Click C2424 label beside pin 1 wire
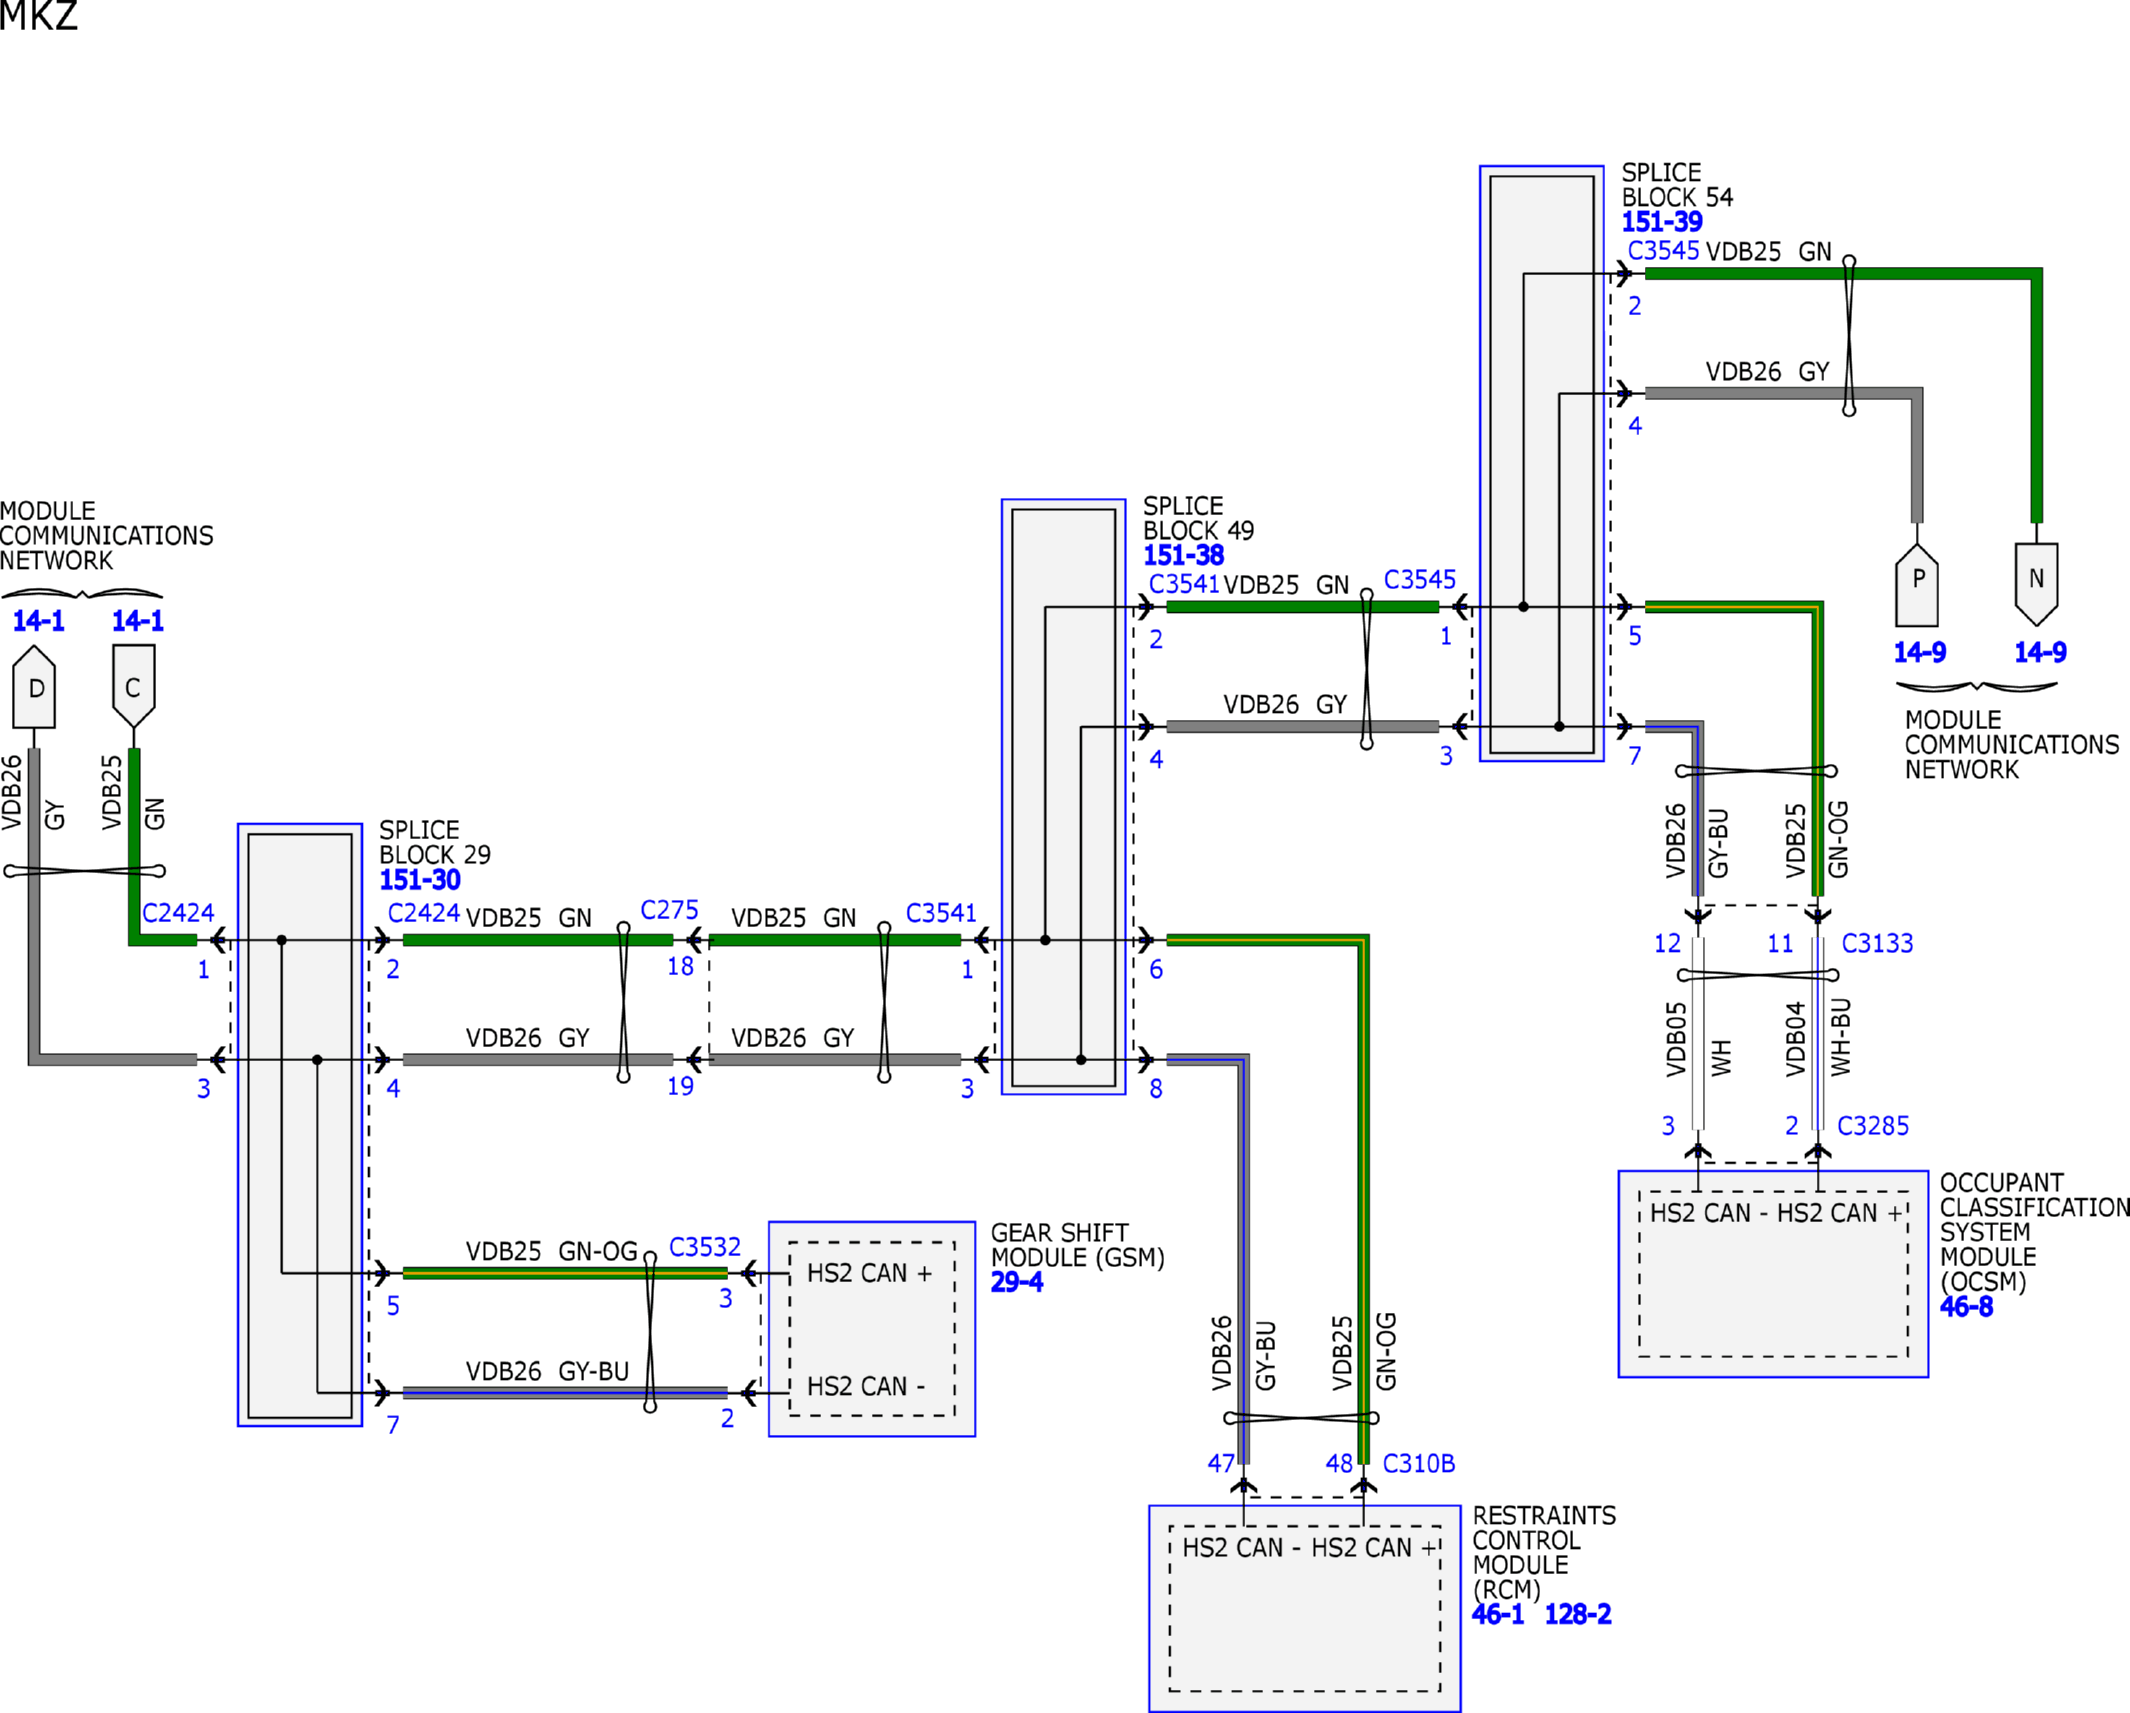 click(x=178, y=913)
